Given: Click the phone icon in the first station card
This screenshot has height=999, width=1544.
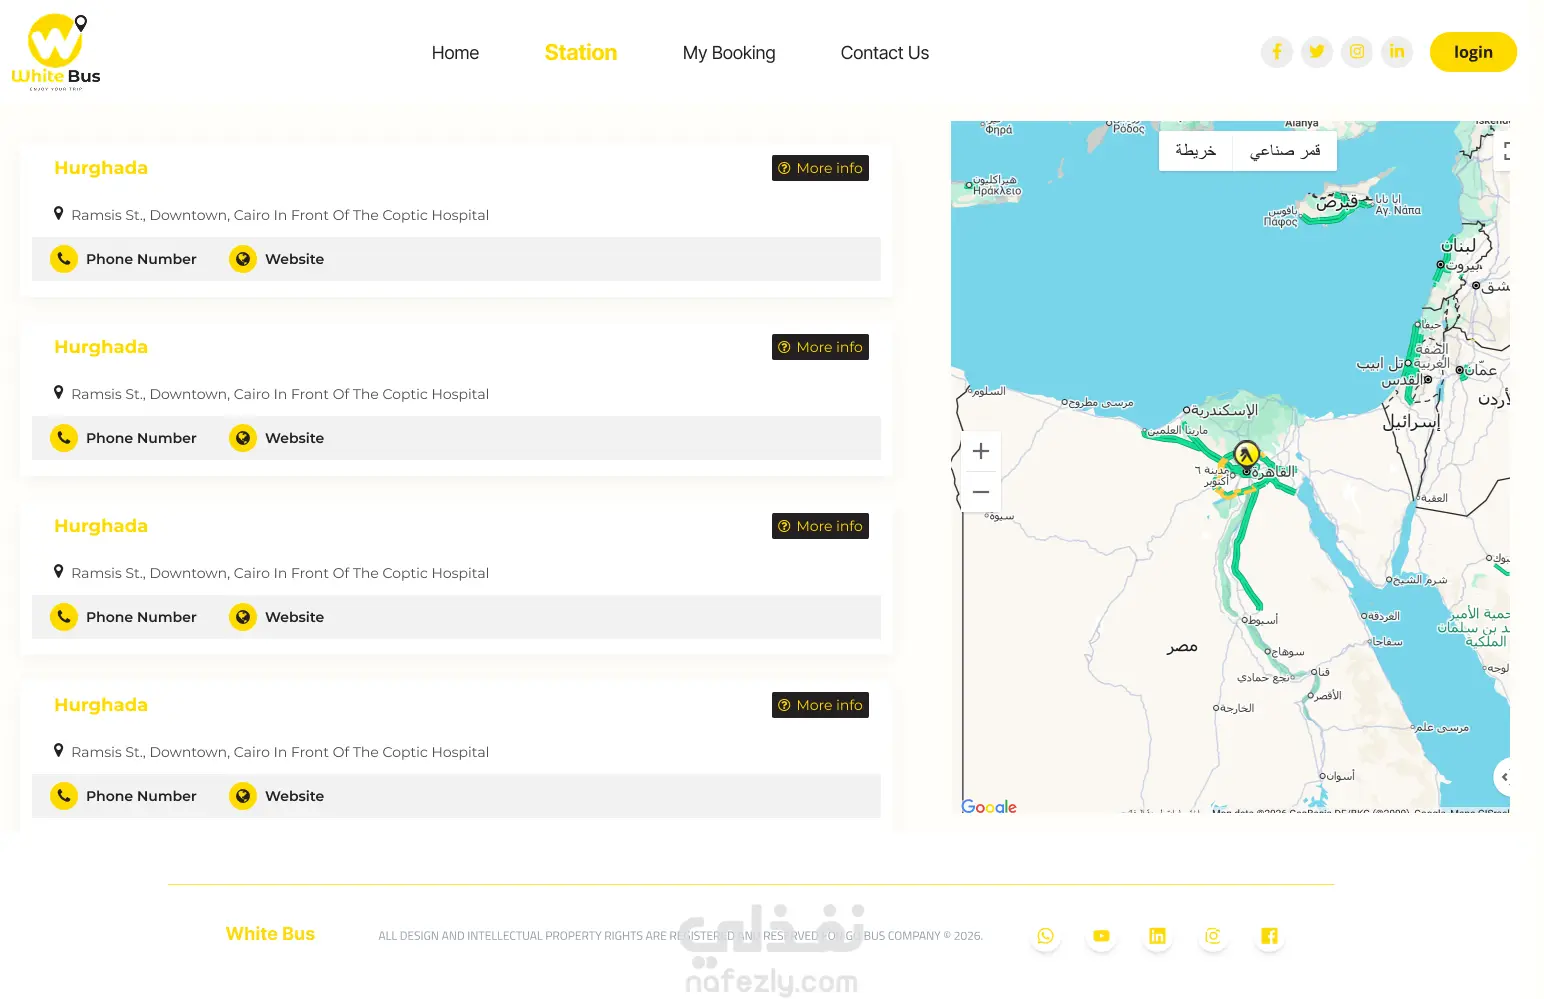Looking at the screenshot, I should click(64, 259).
